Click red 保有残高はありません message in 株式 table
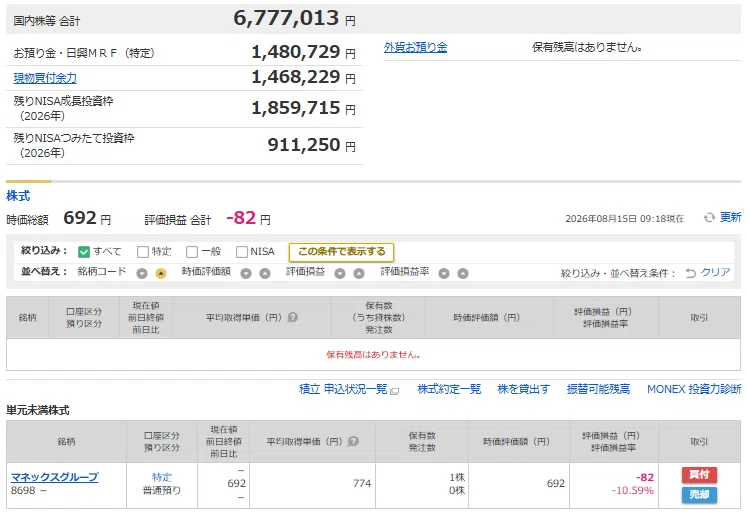 pos(373,355)
